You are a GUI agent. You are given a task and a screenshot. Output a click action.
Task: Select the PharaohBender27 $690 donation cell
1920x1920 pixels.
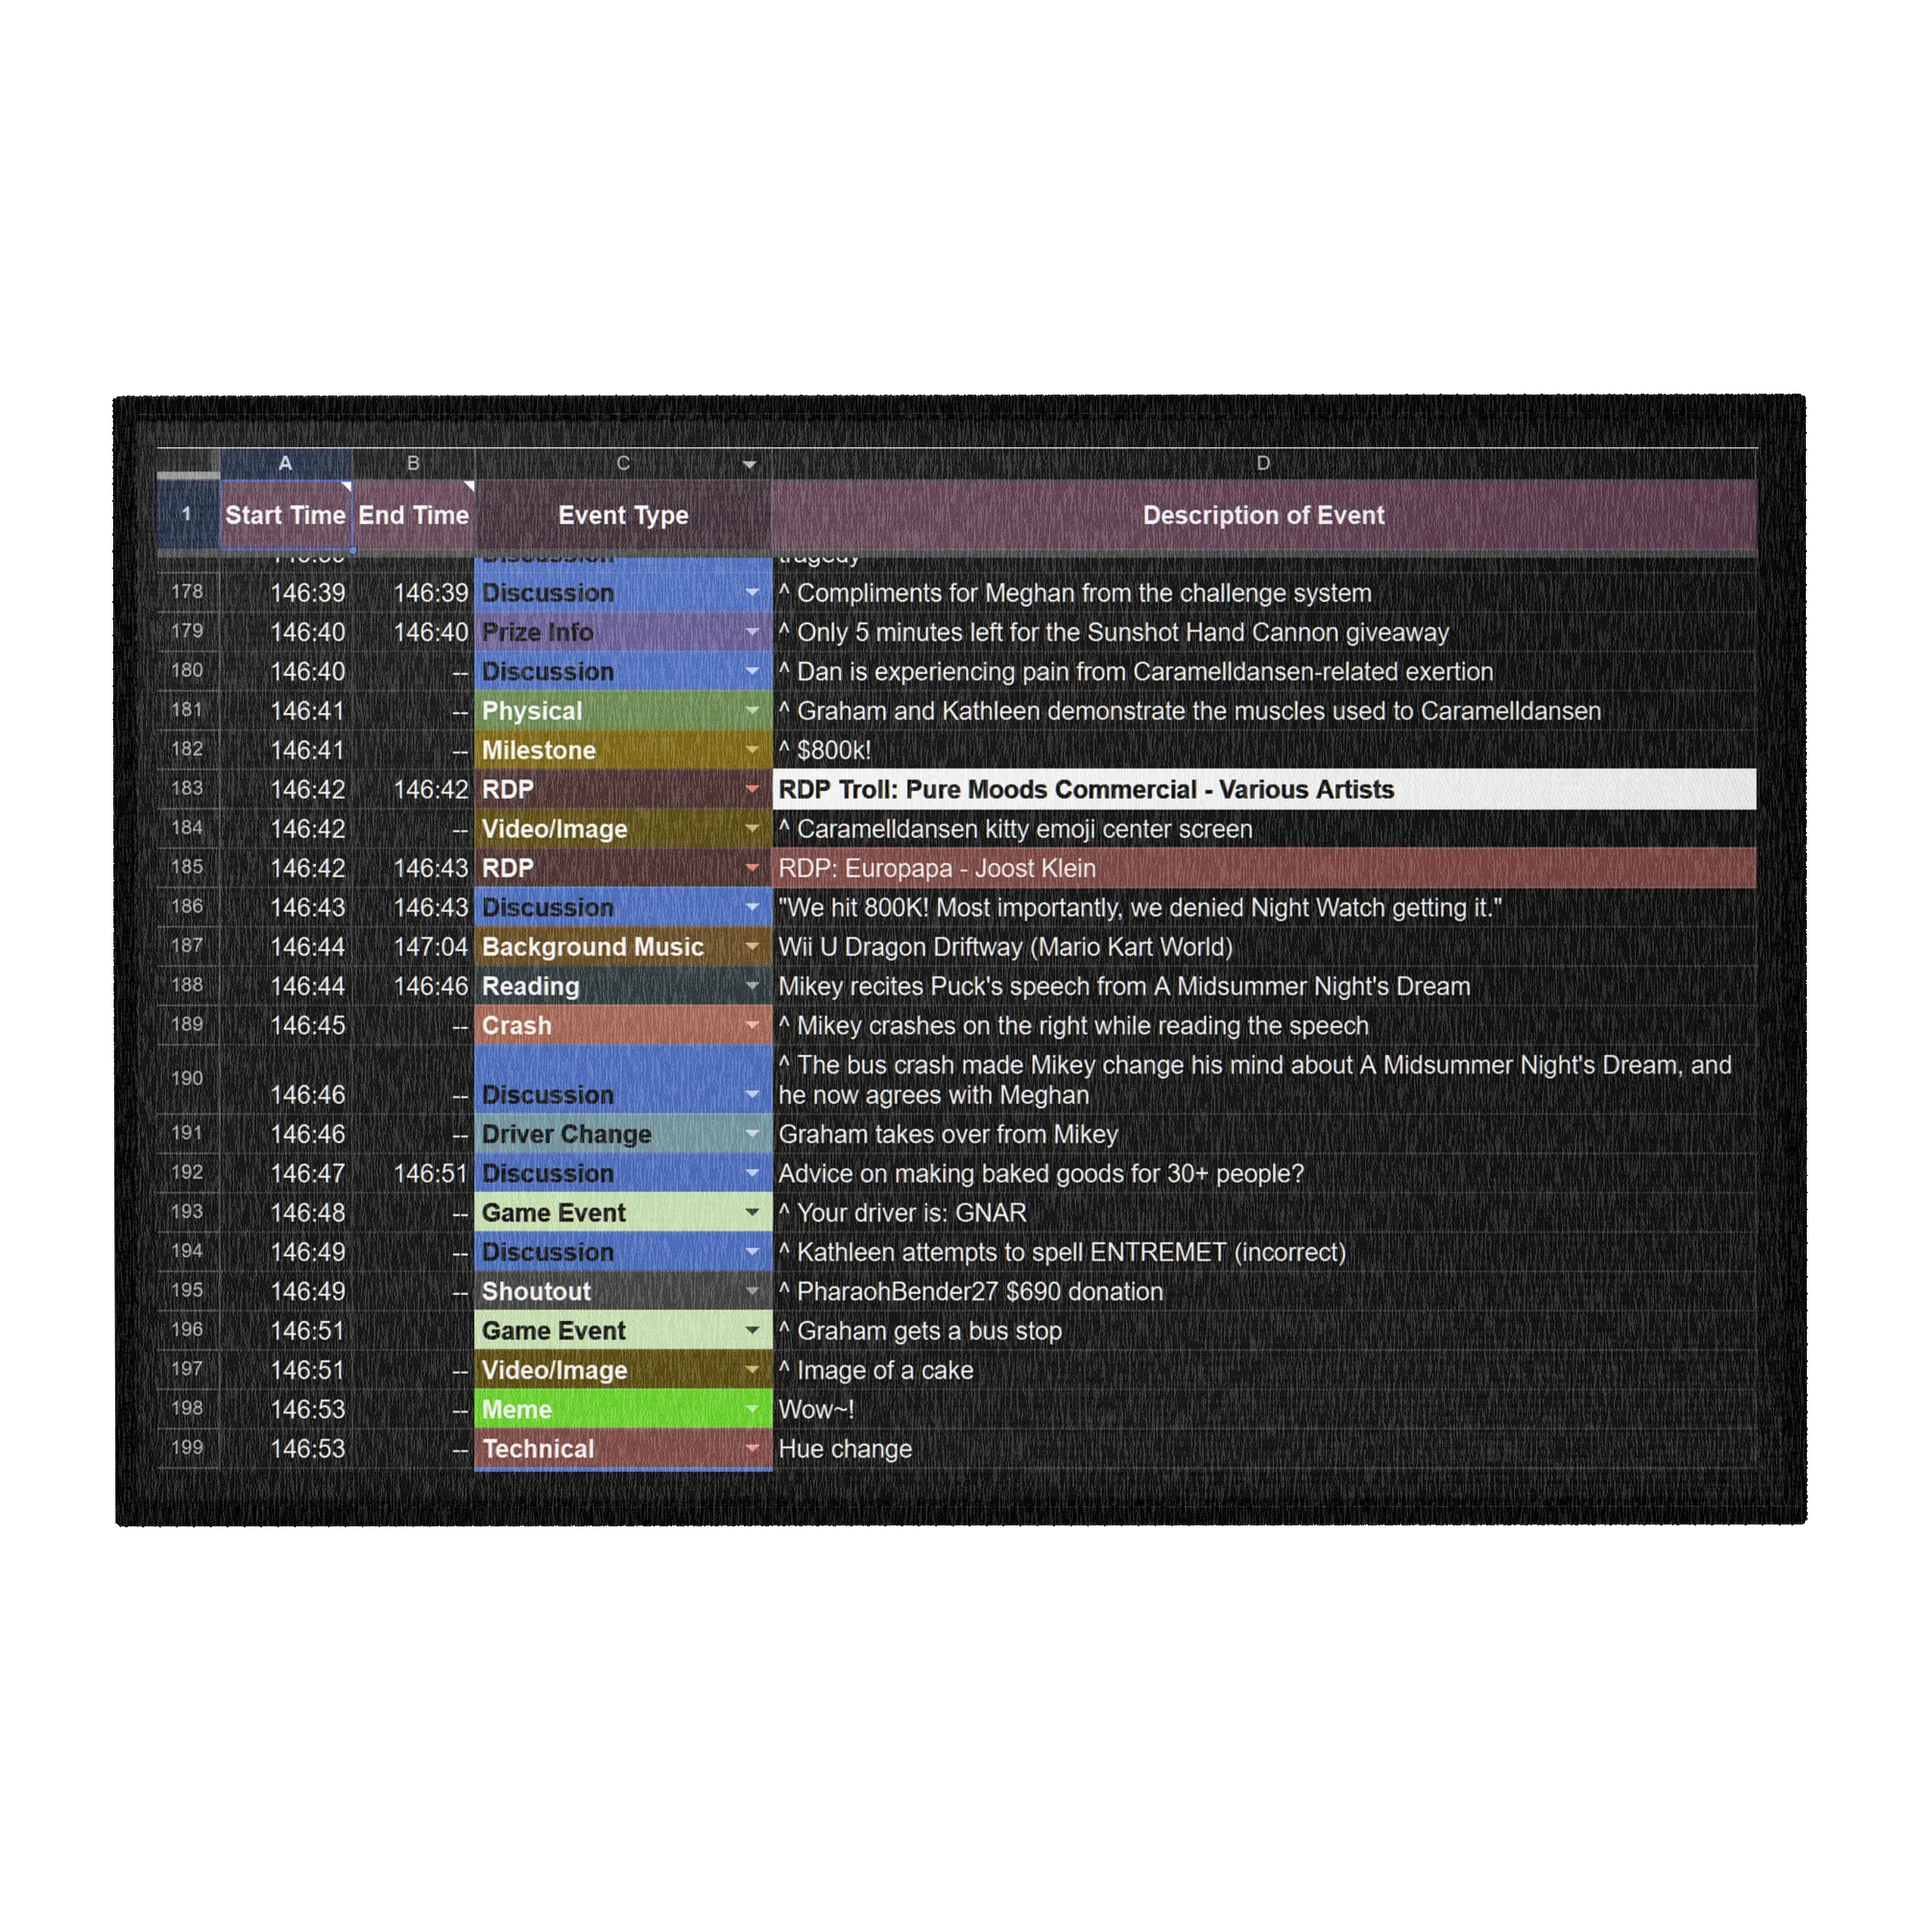(x=1264, y=1291)
